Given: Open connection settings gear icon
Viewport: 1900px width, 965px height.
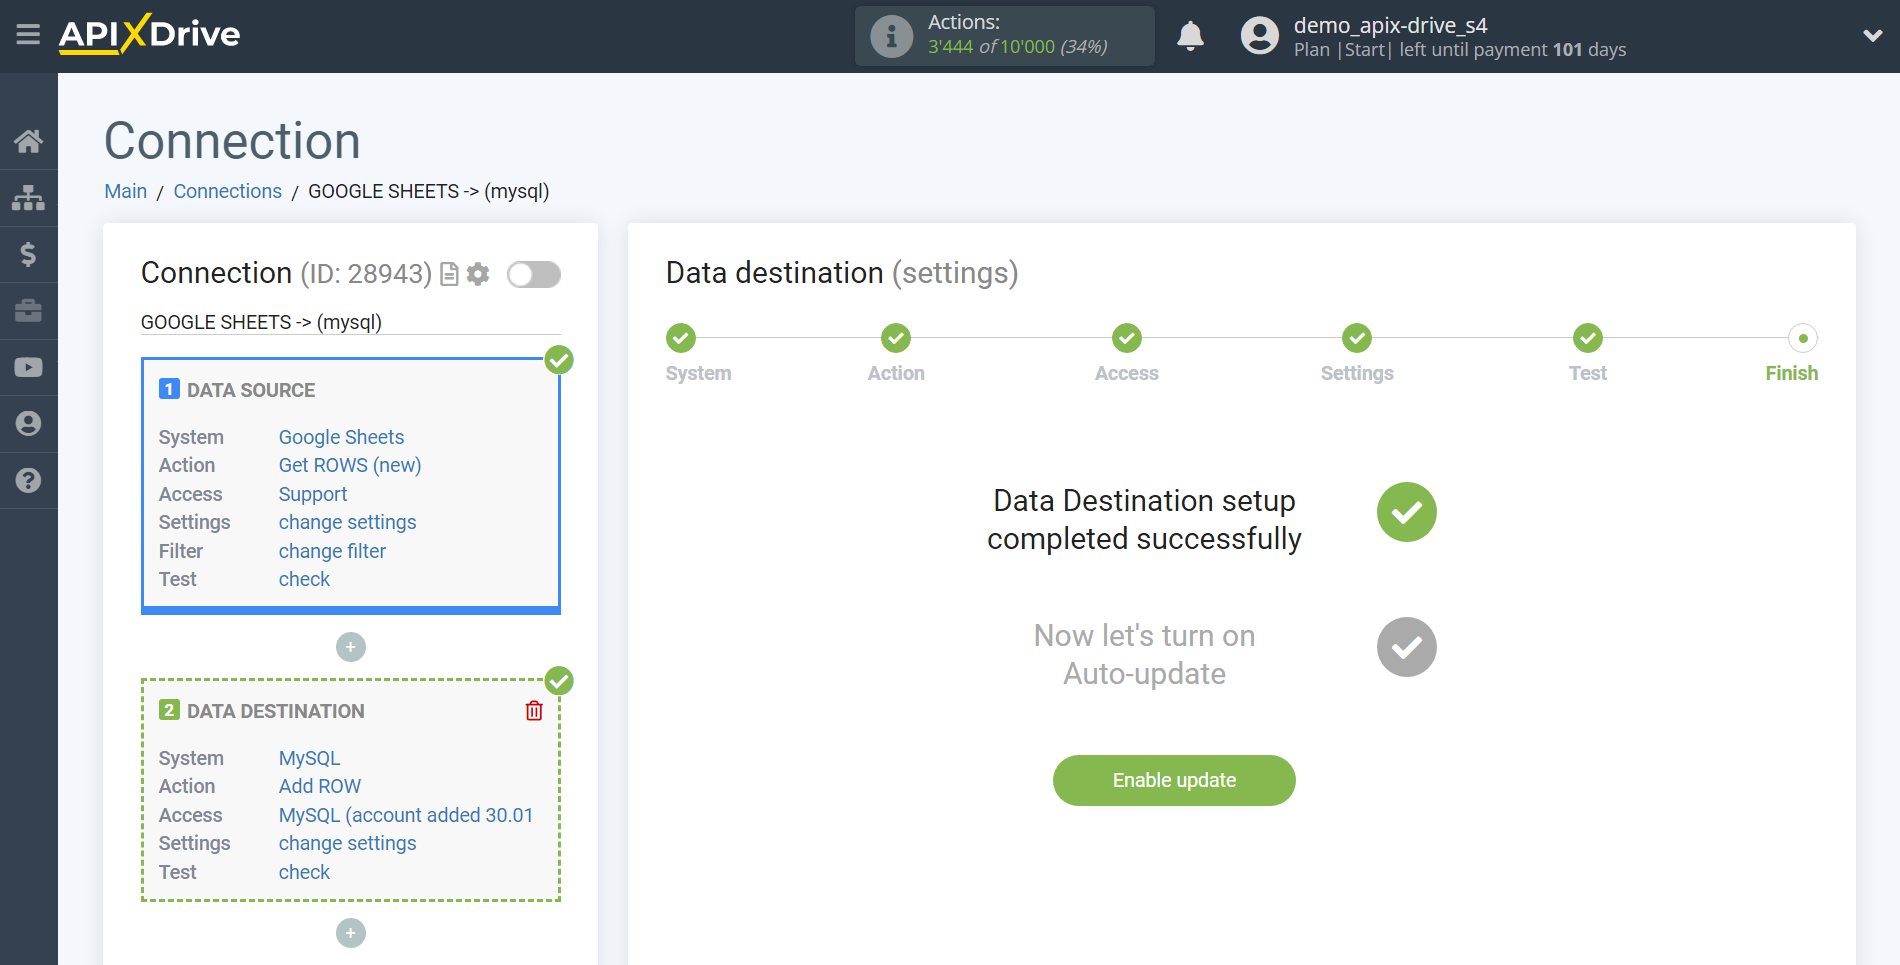Looking at the screenshot, I should point(478,274).
